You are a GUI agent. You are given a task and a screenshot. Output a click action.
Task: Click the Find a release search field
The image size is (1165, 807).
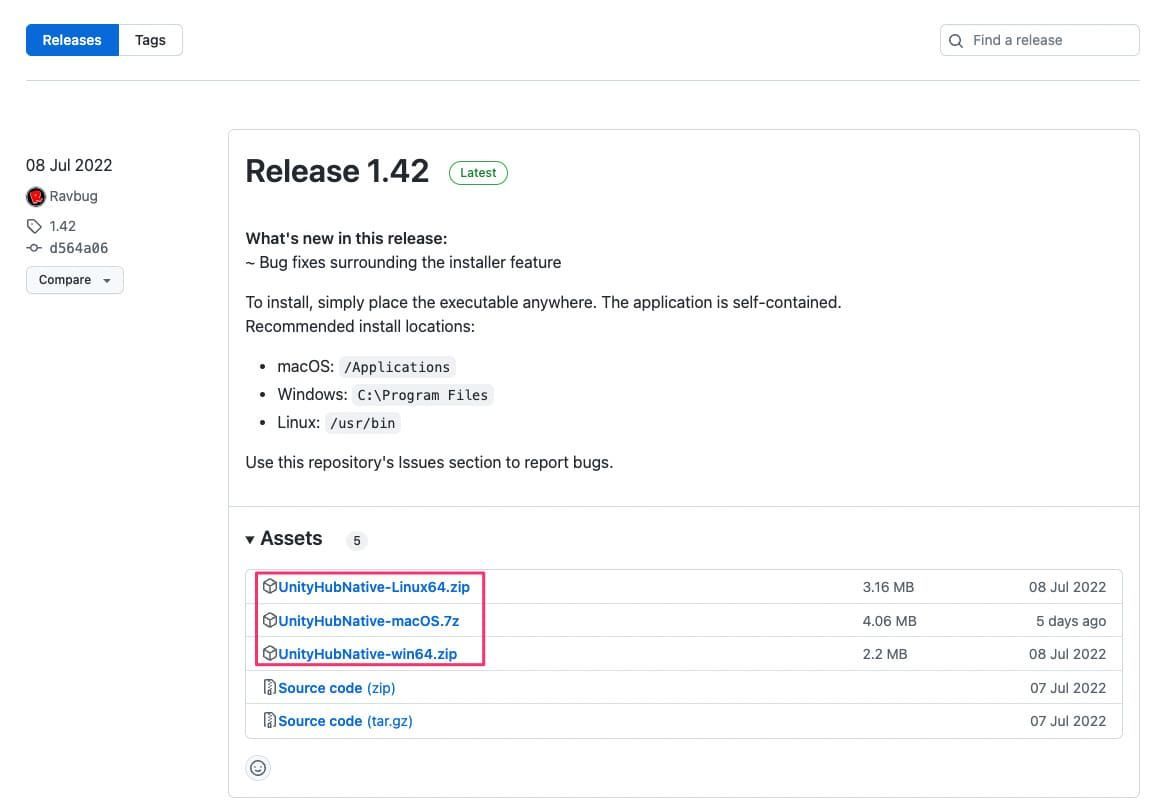1039,40
